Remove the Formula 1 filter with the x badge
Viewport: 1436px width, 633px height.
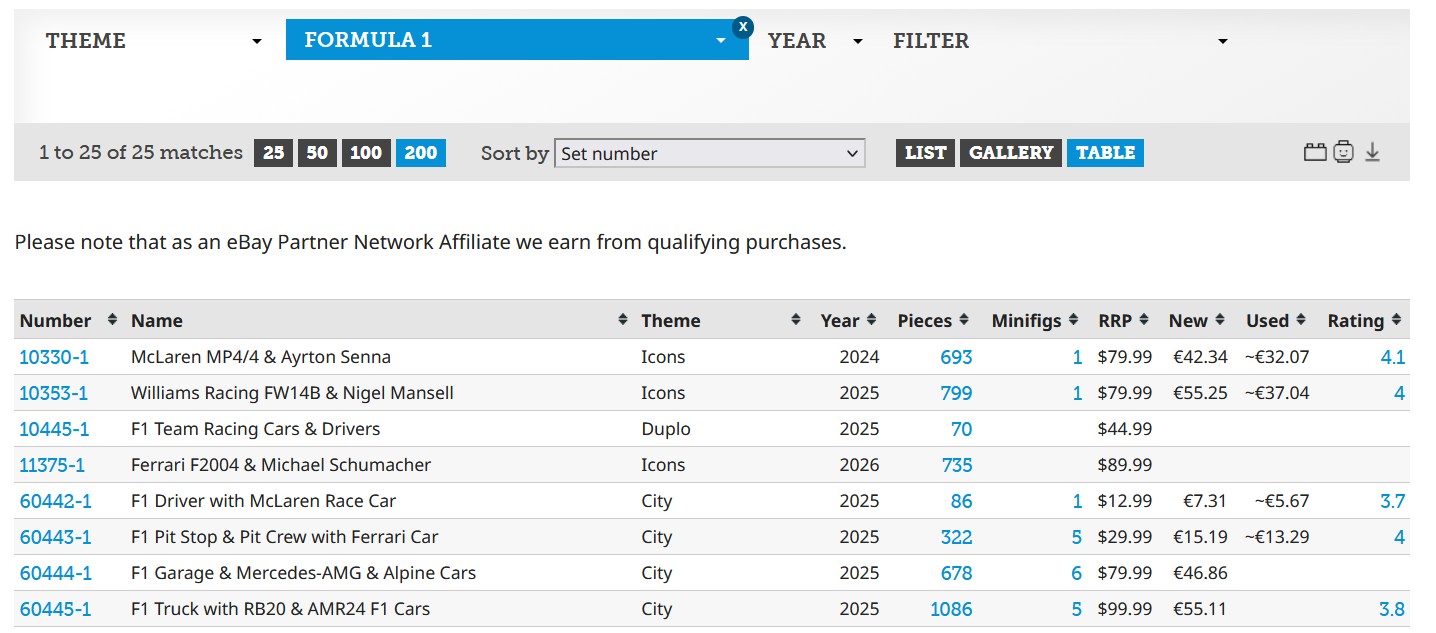tap(742, 27)
